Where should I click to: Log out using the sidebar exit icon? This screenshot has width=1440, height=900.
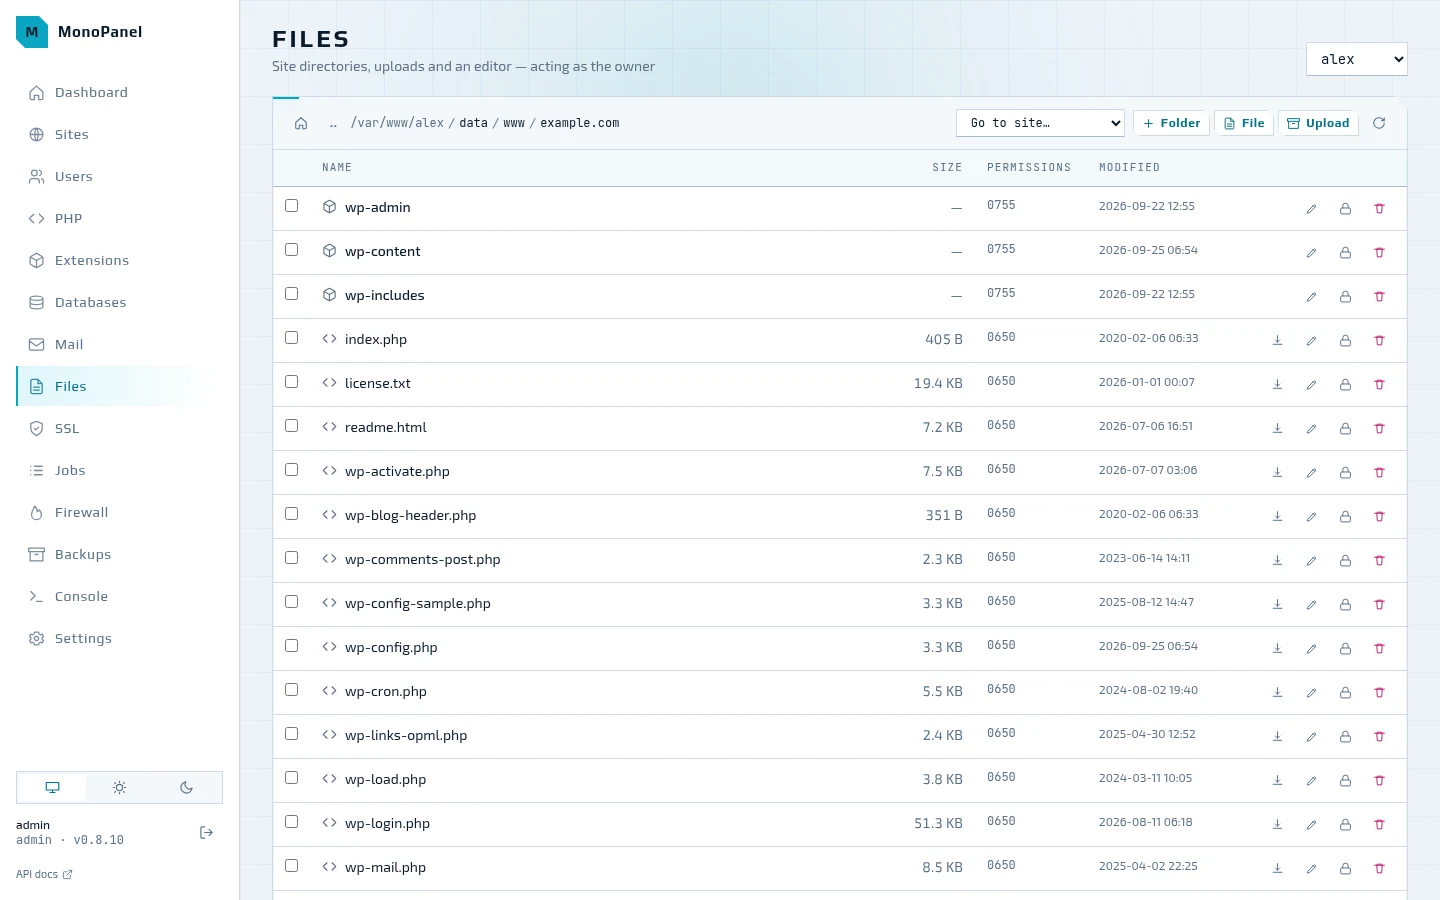(206, 833)
